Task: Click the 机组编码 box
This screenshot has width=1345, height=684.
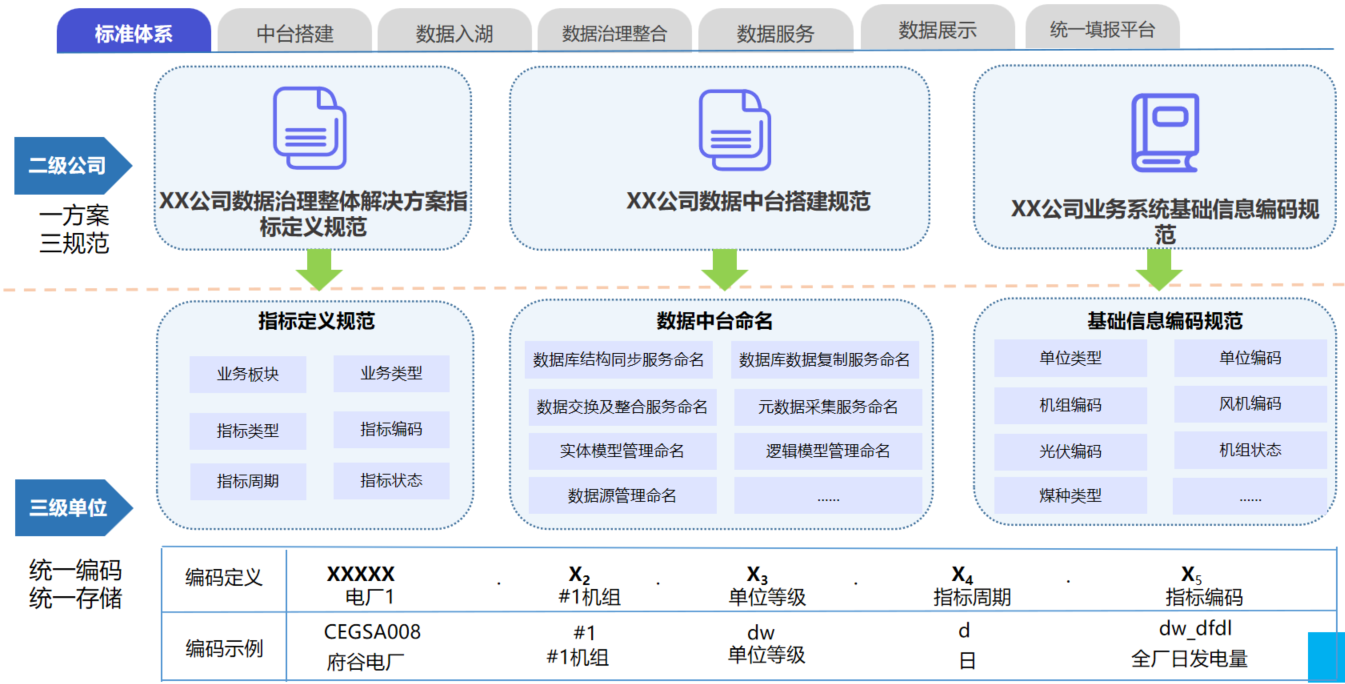Action: pos(1071,405)
